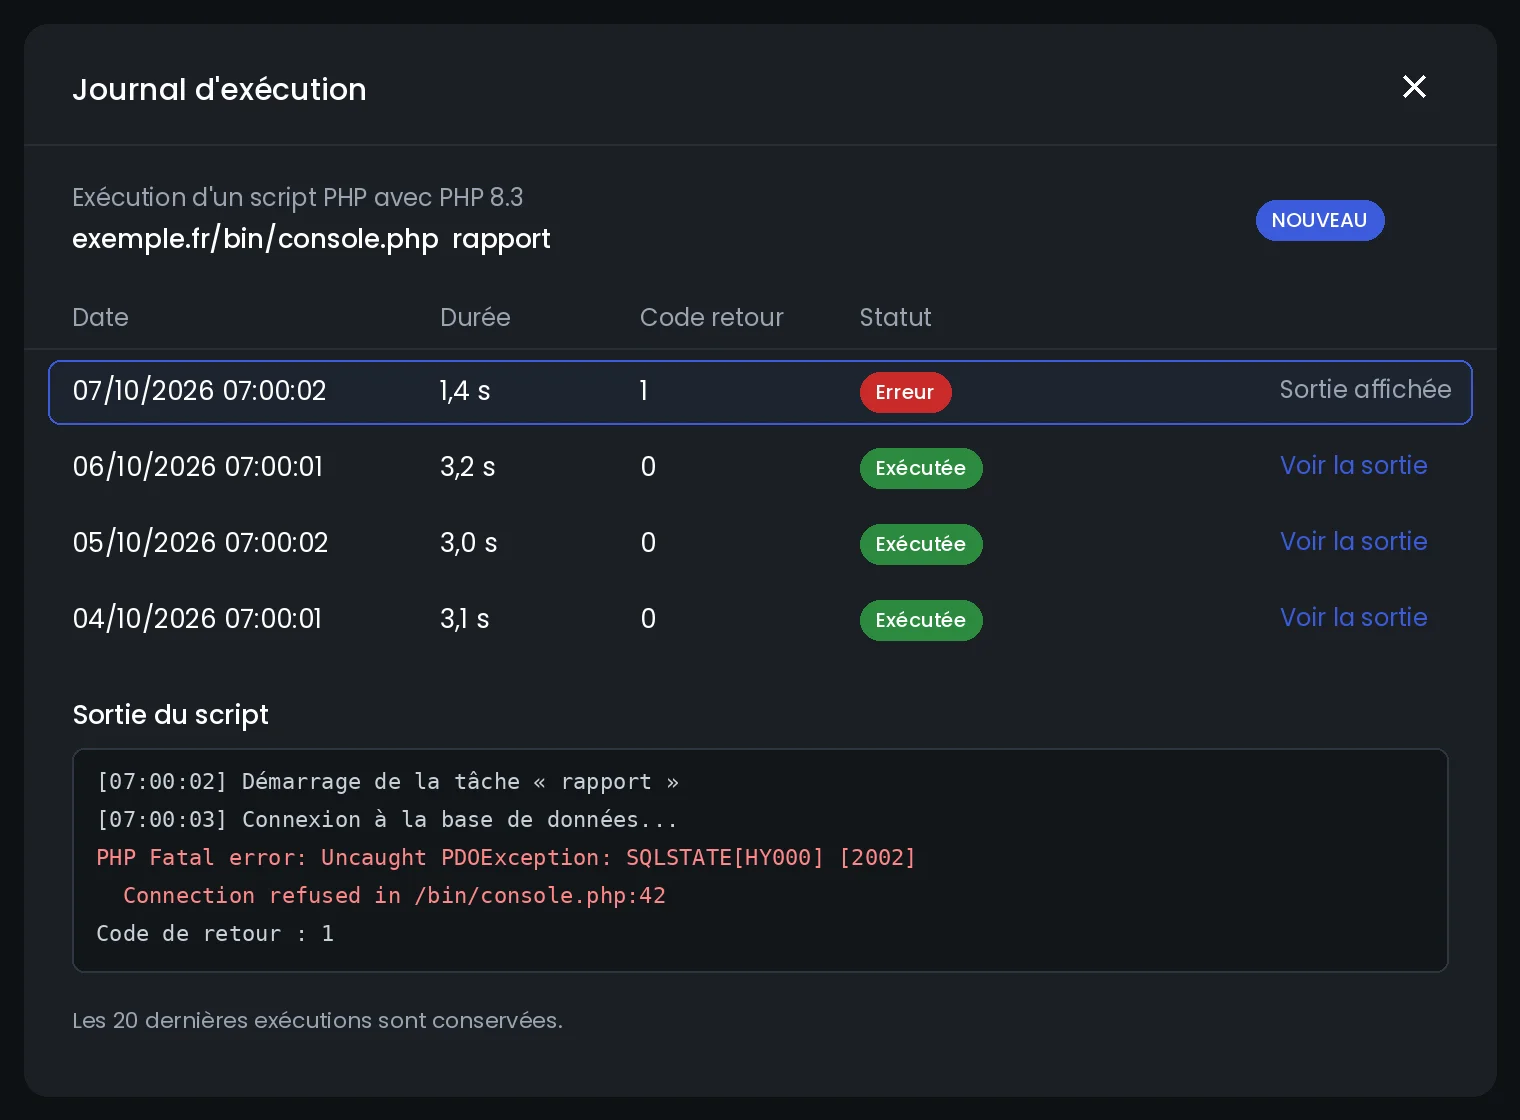Image resolution: width=1520 pixels, height=1120 pixels.
Task: Open Voir la sortie for 04/10/2026 run
Action: (x=1354, y=618)
